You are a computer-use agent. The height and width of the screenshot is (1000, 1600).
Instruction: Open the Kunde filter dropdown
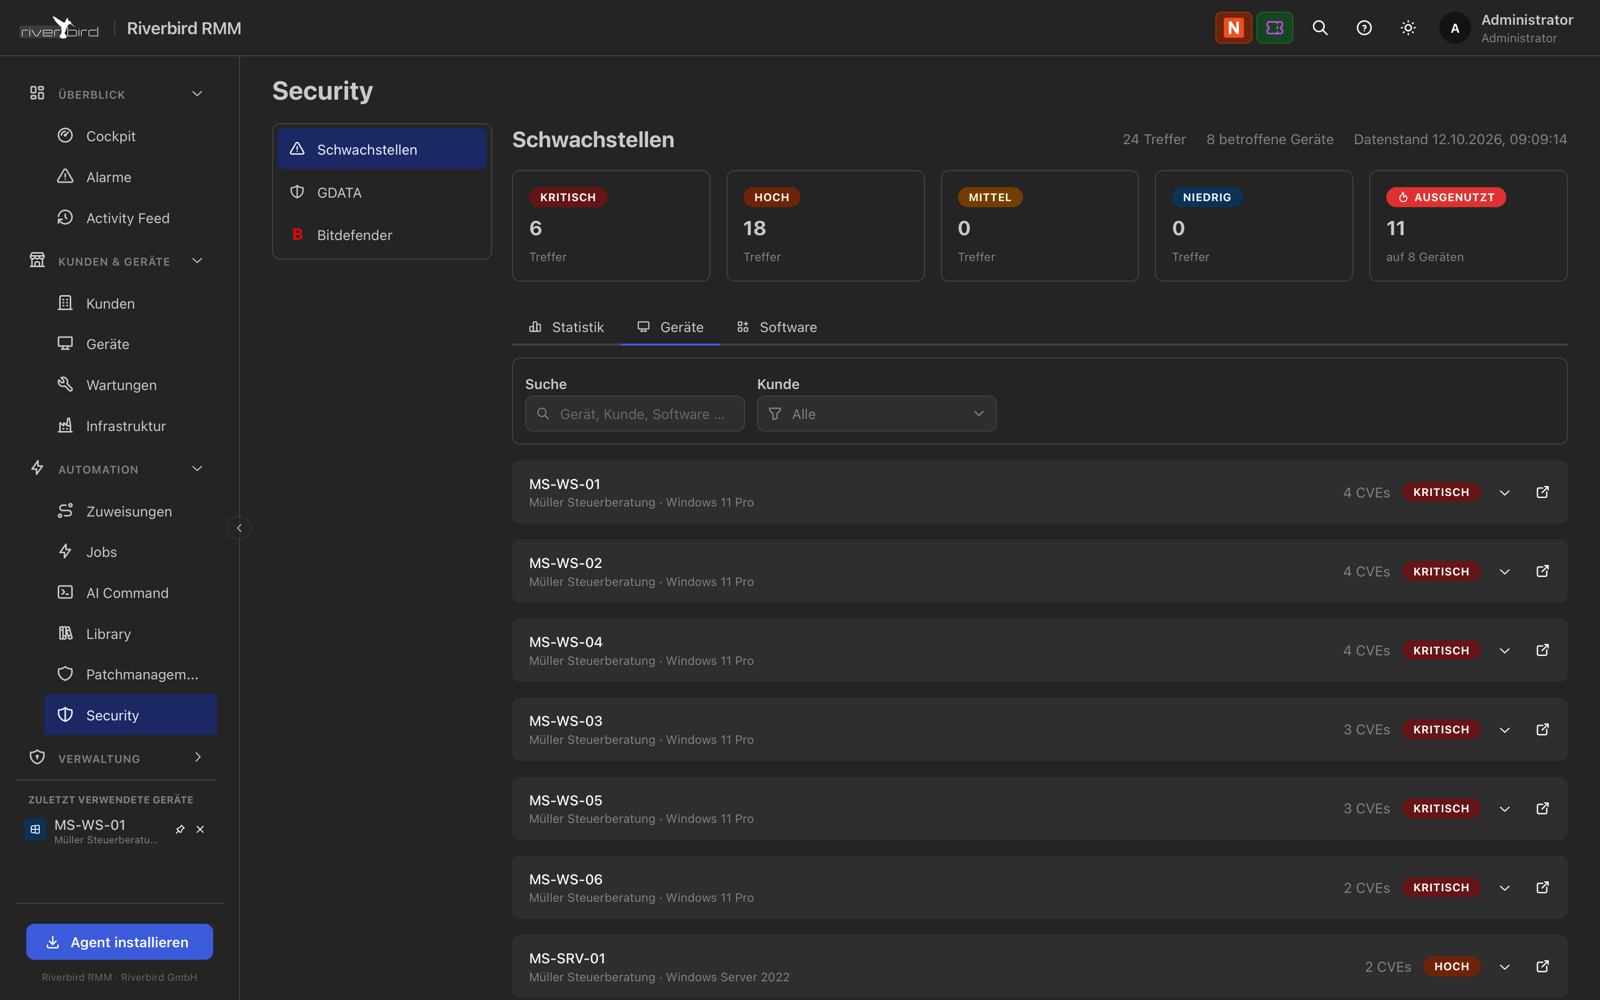click(877, 414)
